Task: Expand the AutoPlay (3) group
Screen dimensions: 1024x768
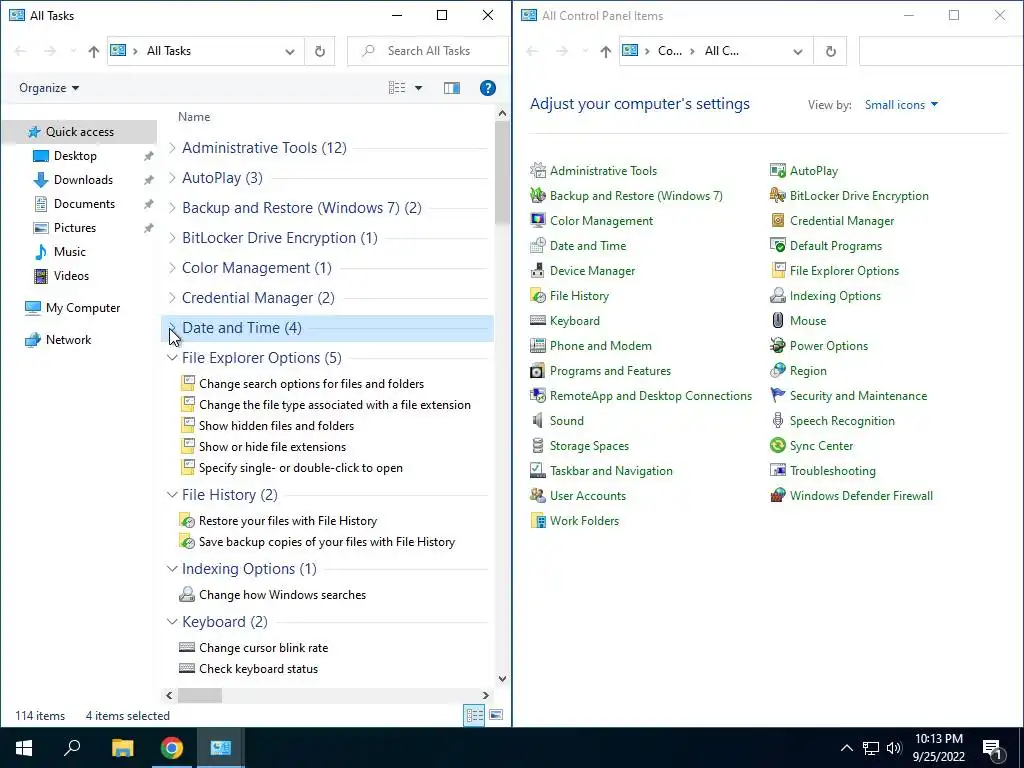Action: pyautogui.click(x=172, y=178)
